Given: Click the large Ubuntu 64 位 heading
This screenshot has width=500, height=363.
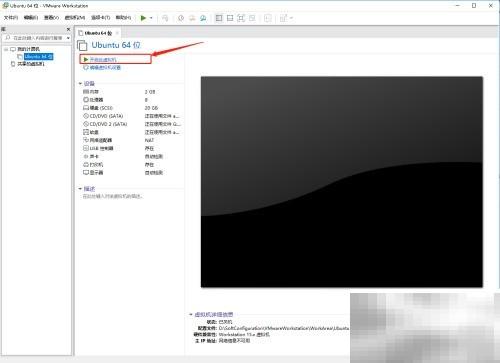Looking at the screenshot, I should pyautogui.click(x=116, y=45).
